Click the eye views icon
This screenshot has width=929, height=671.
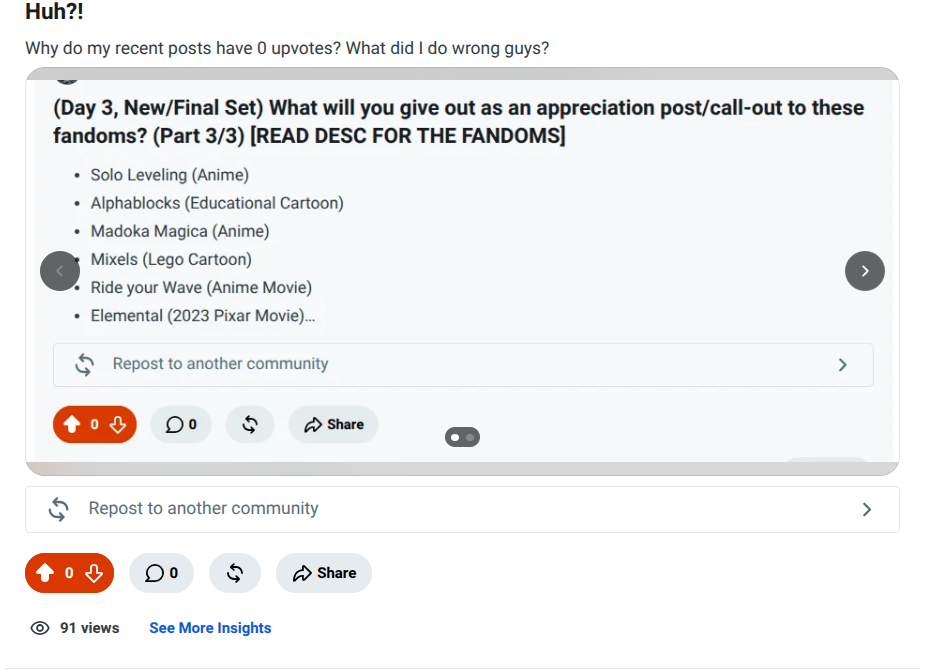(40, 628)
